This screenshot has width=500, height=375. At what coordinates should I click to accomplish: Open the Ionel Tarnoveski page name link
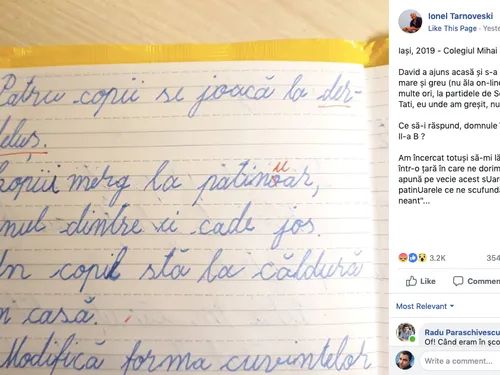click(461, 16)
